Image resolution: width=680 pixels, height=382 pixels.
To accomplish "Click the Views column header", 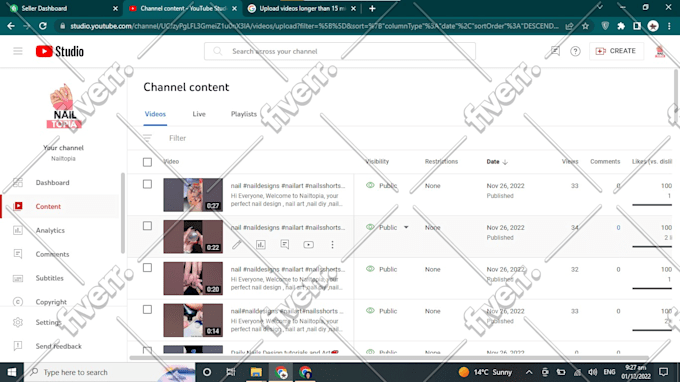I will click(x=570, y=162).
